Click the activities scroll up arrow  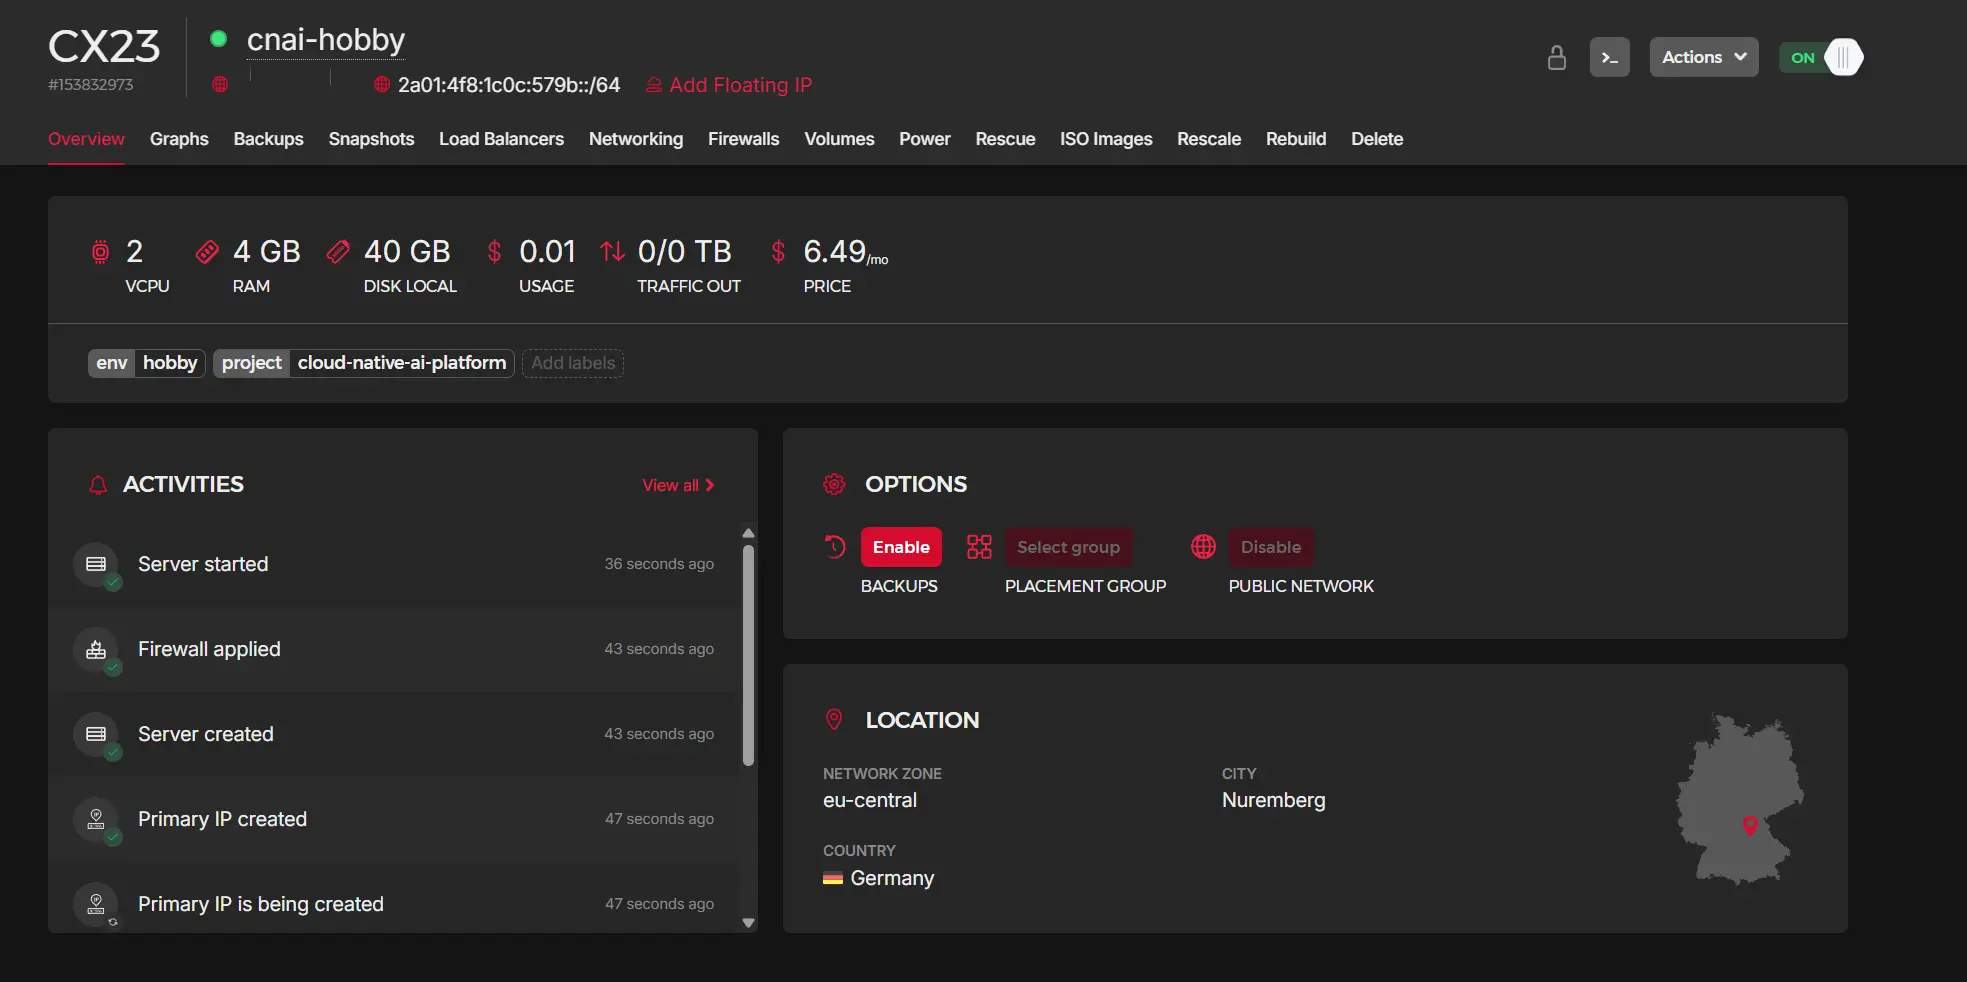[748, 533]
